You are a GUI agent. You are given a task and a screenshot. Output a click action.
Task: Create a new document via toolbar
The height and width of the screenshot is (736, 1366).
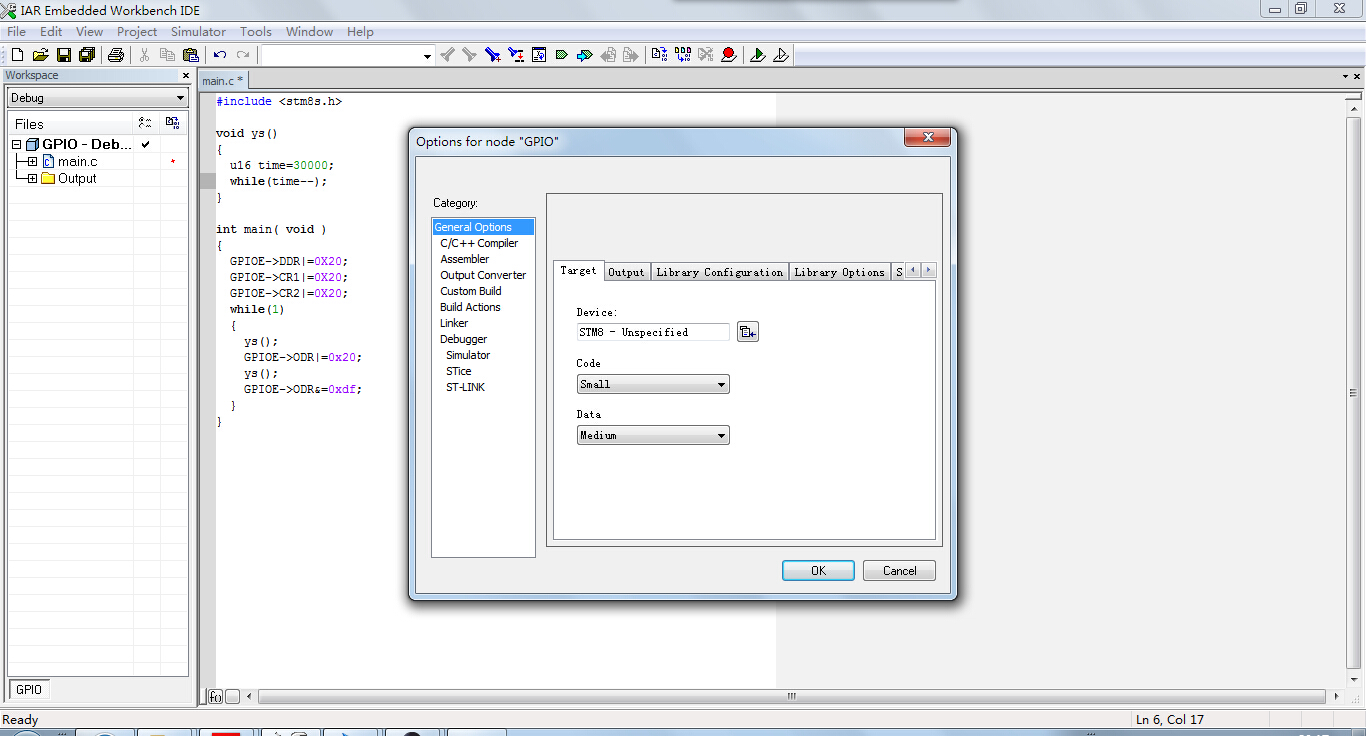tap(17, 55)
